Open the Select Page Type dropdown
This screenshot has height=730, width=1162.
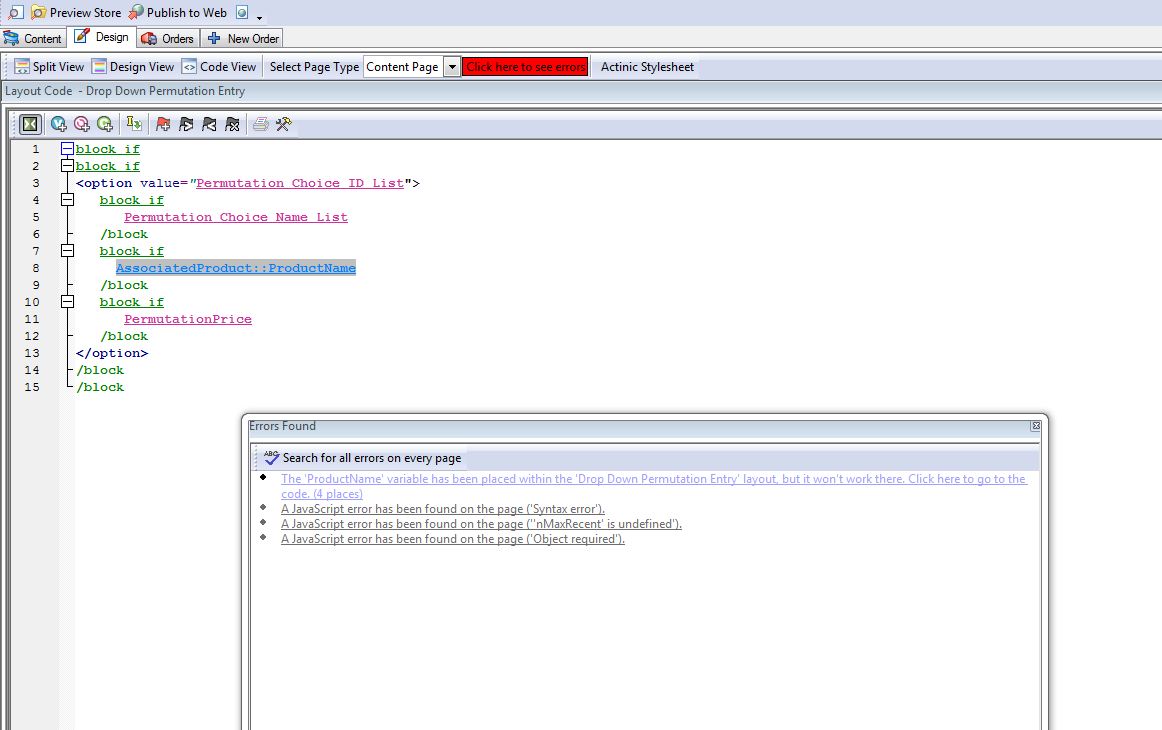451,67
